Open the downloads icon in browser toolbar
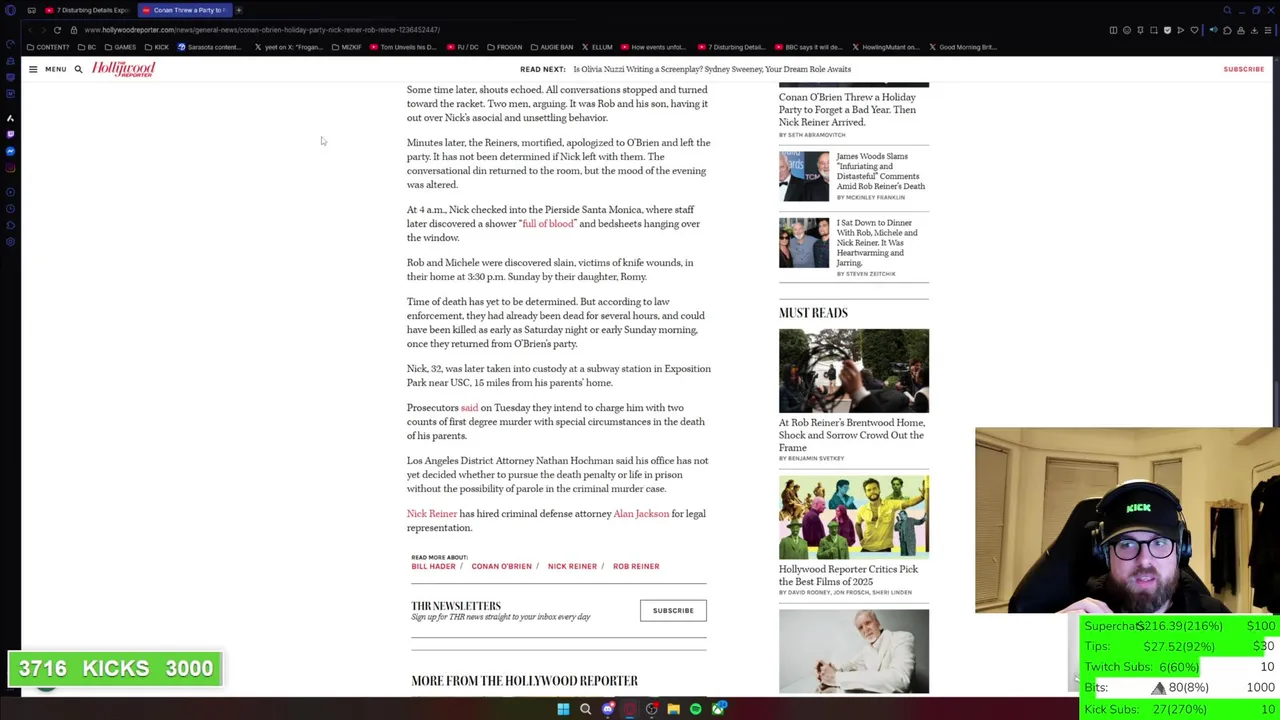1280x720 pixels. pyautogui.click(x=1254, y=30)
